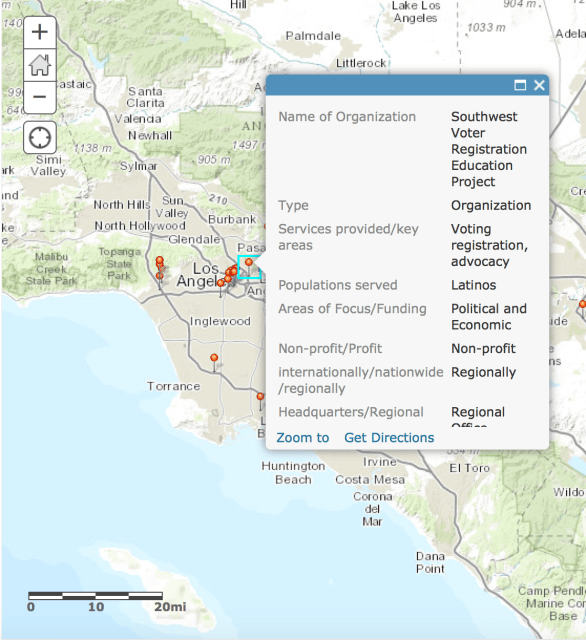Click the 'Inglewood' map label
586x640 pixels.
220,321
